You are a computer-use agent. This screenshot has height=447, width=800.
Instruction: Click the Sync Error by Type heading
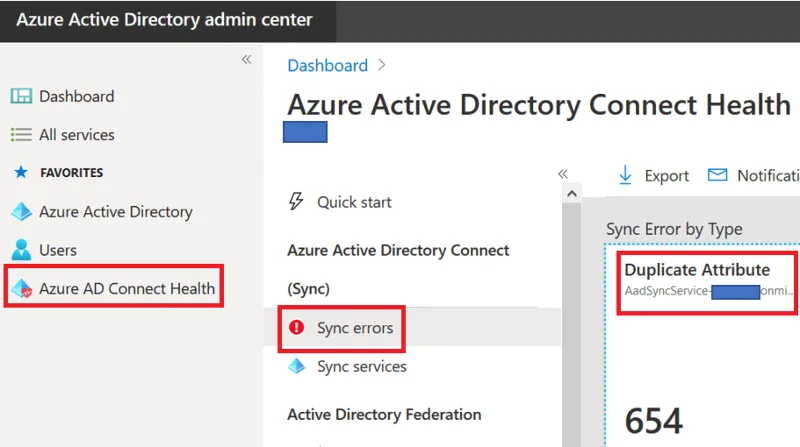point(674,229)
